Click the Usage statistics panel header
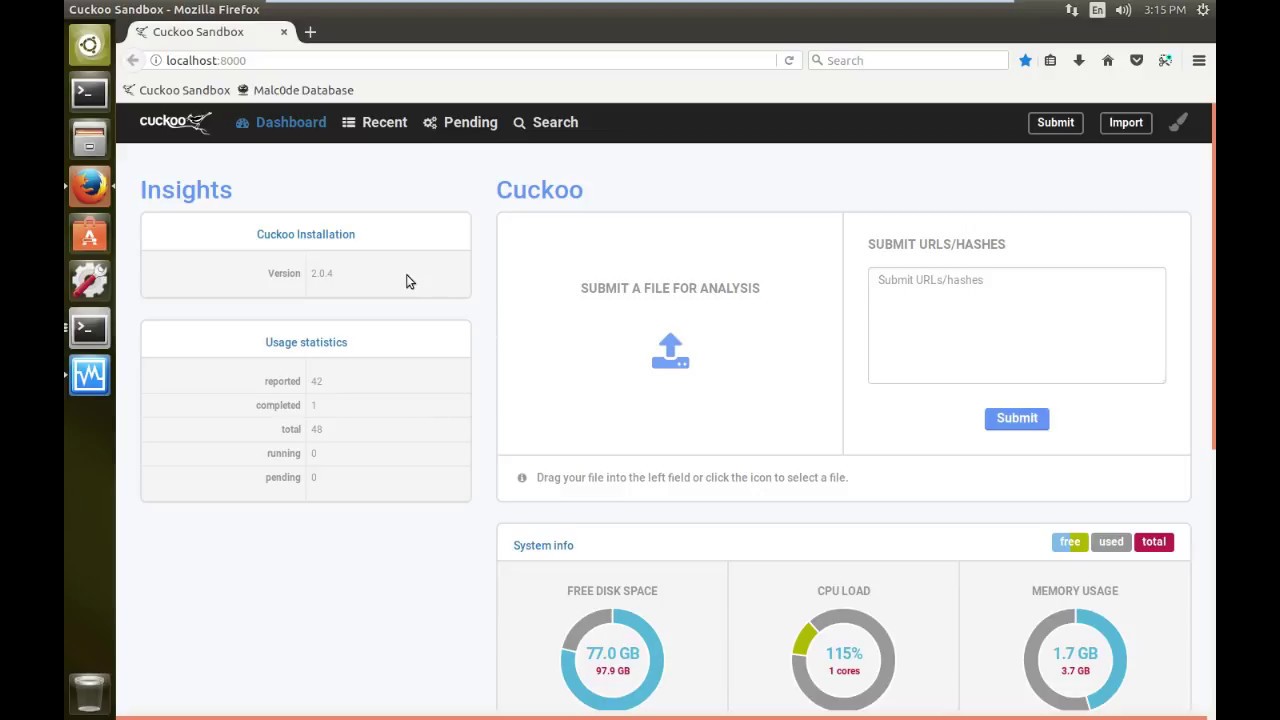Screen dimensions: 1280x720 pos(306,342)
